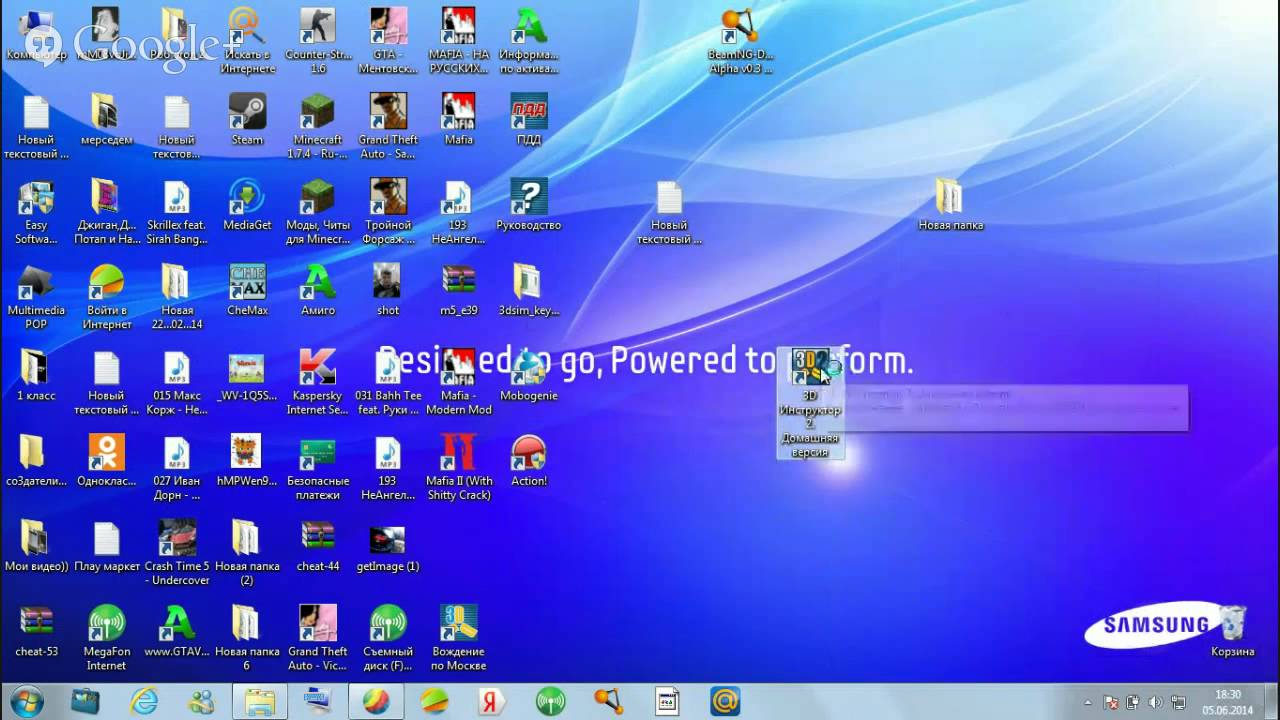Select the Руководство help shortcut
The height and width of the screenshot is (720, 1280).
click(528, 204)
